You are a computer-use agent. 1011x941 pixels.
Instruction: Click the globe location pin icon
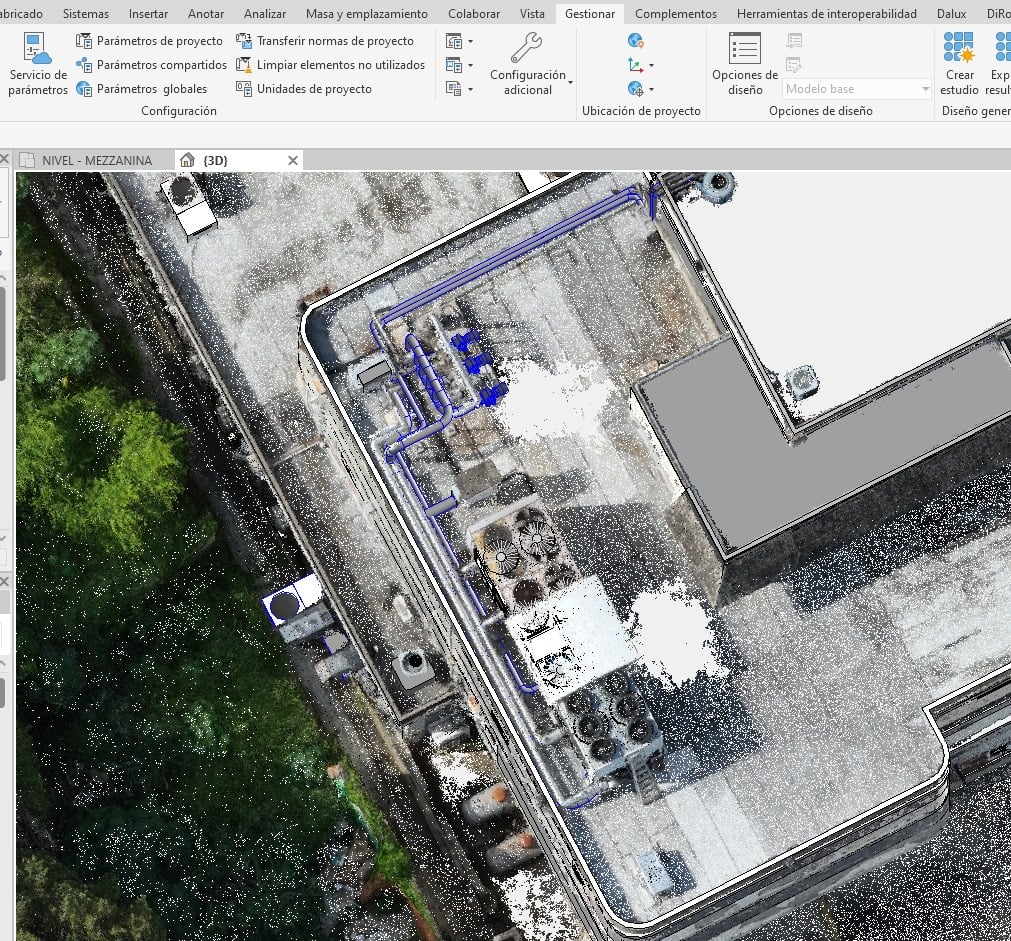pyautogui.click(x=636, y=41)
